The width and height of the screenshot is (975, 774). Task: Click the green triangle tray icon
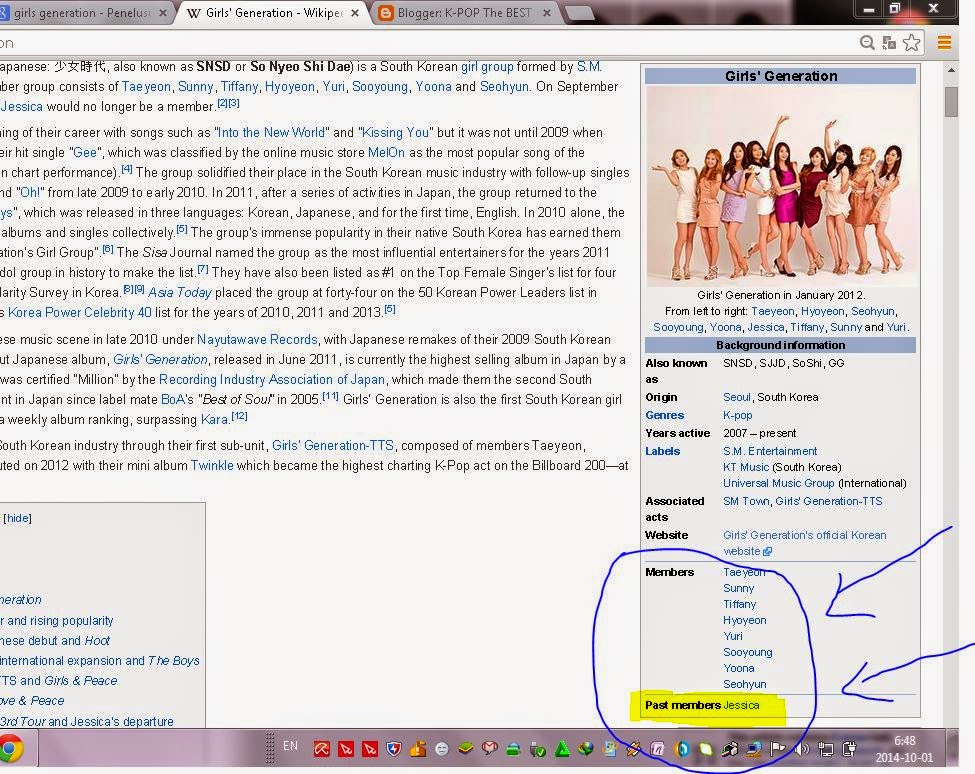click(561, 749)
